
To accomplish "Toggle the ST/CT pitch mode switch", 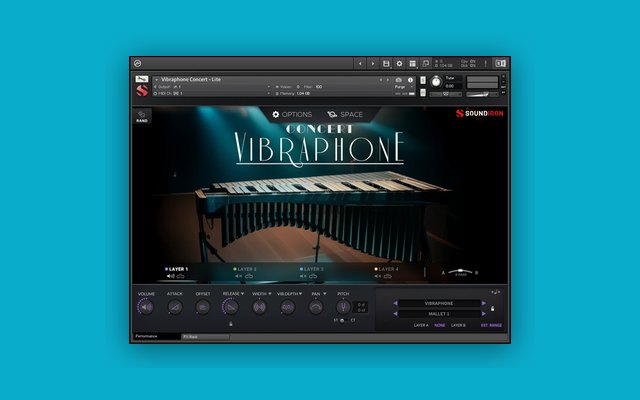I will click(x=343, y=320).
